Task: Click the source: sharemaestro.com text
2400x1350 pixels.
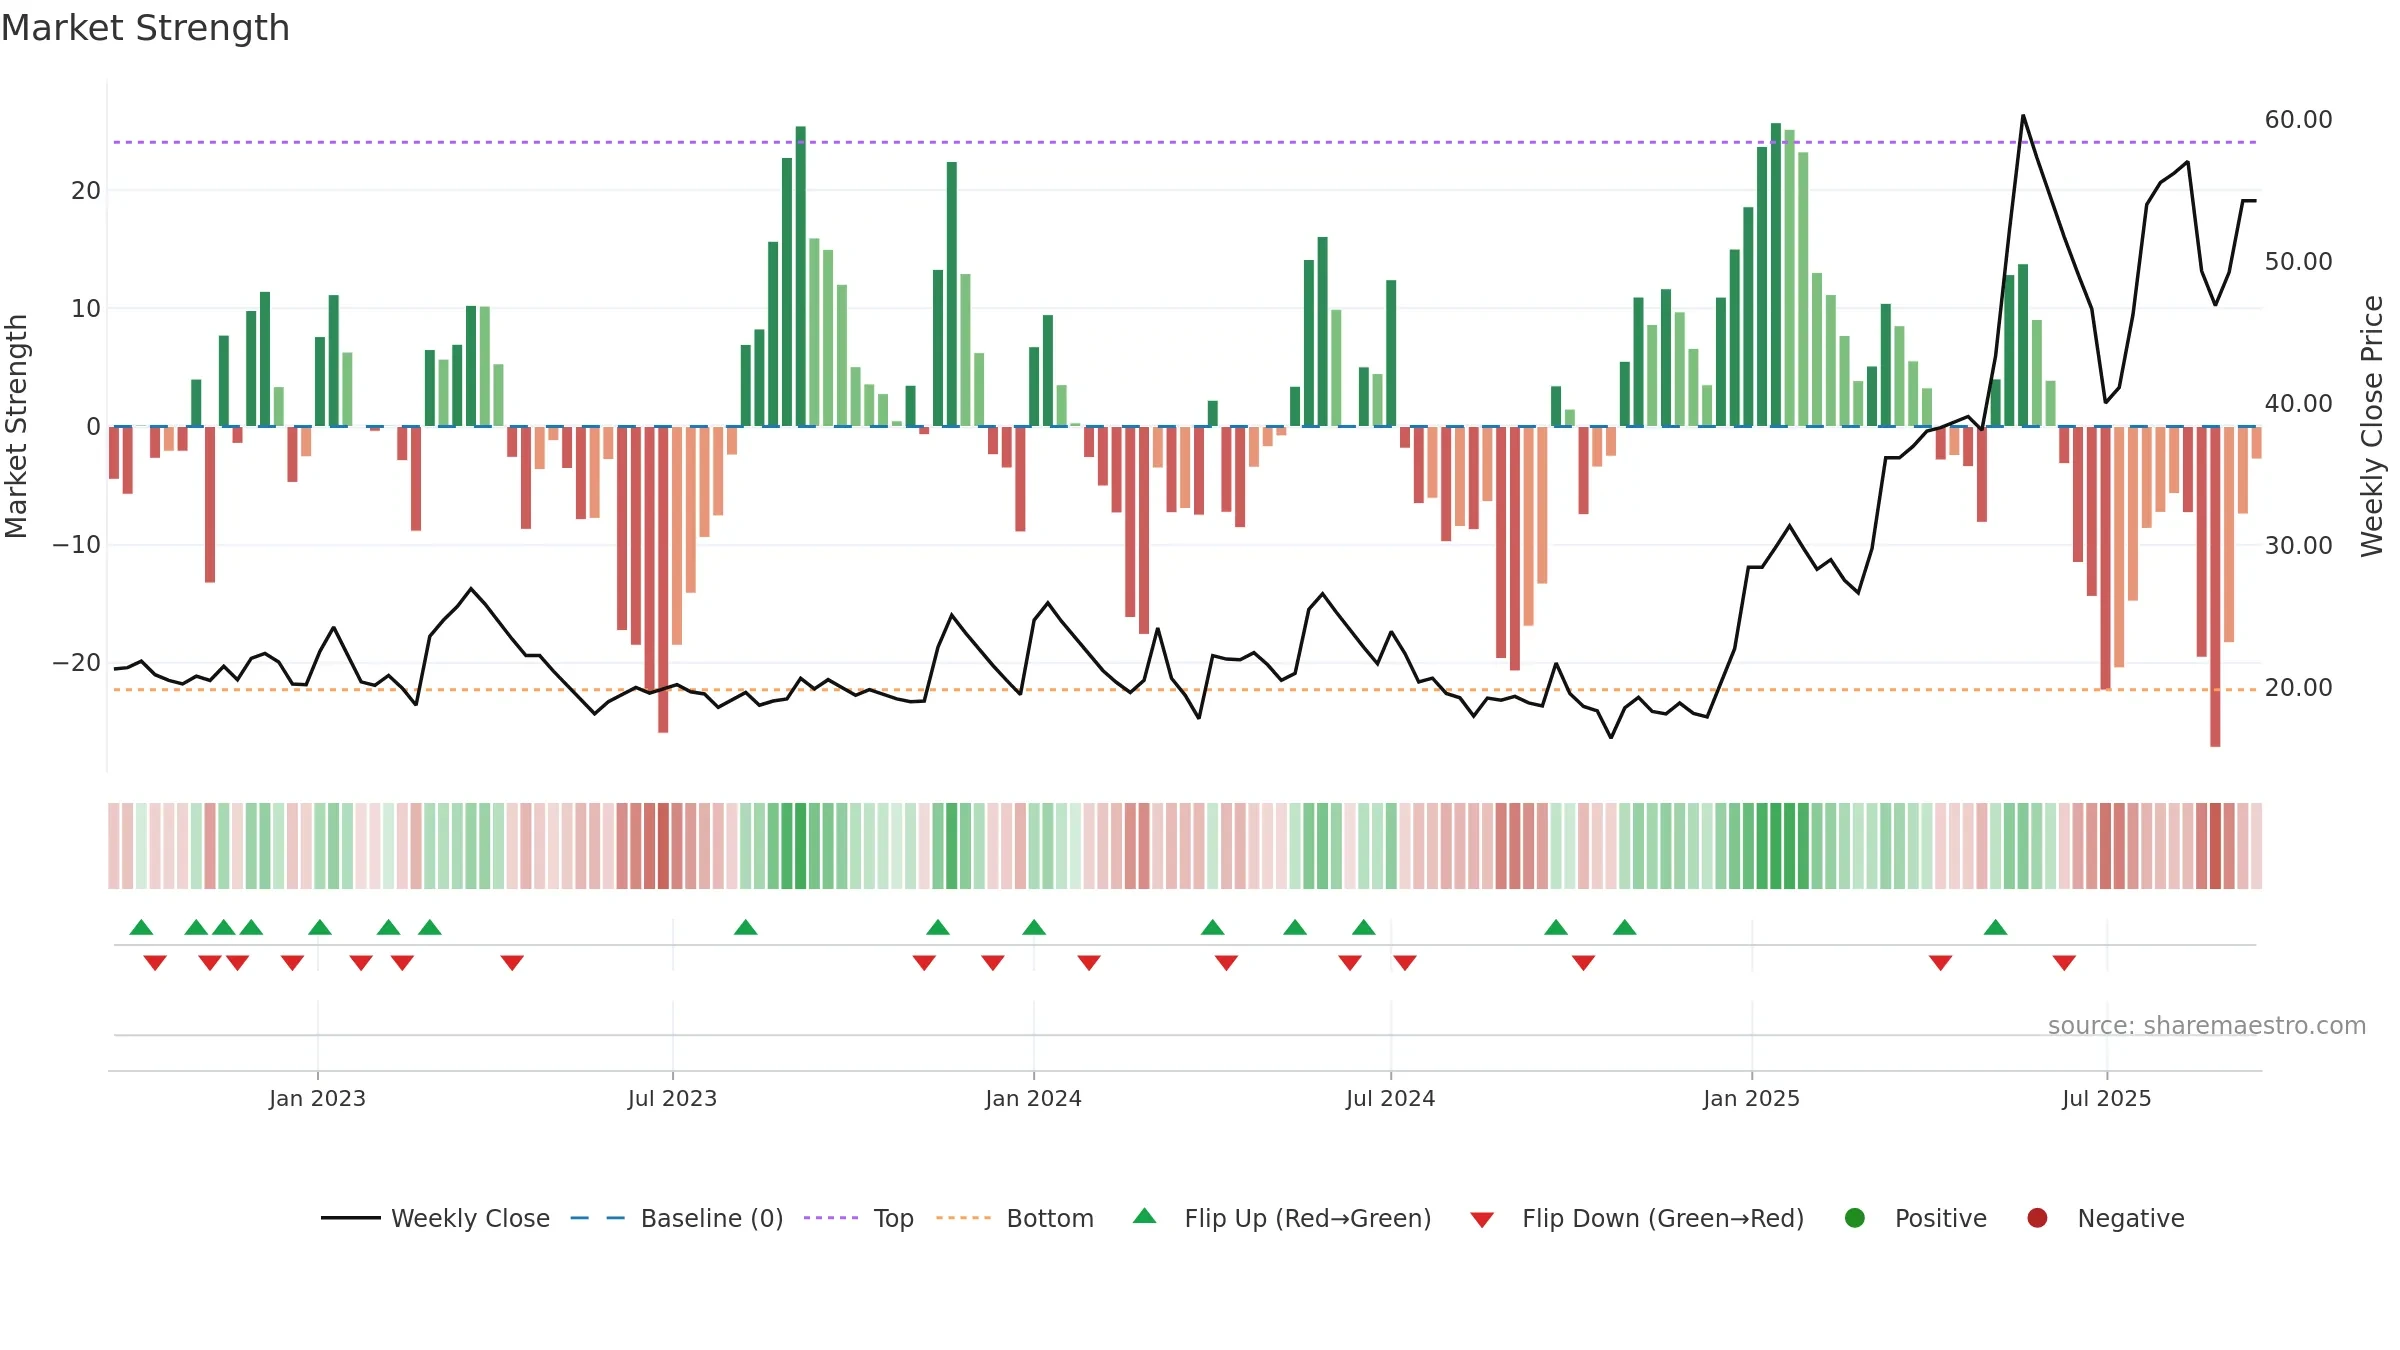Action: coord(2207,1025)
